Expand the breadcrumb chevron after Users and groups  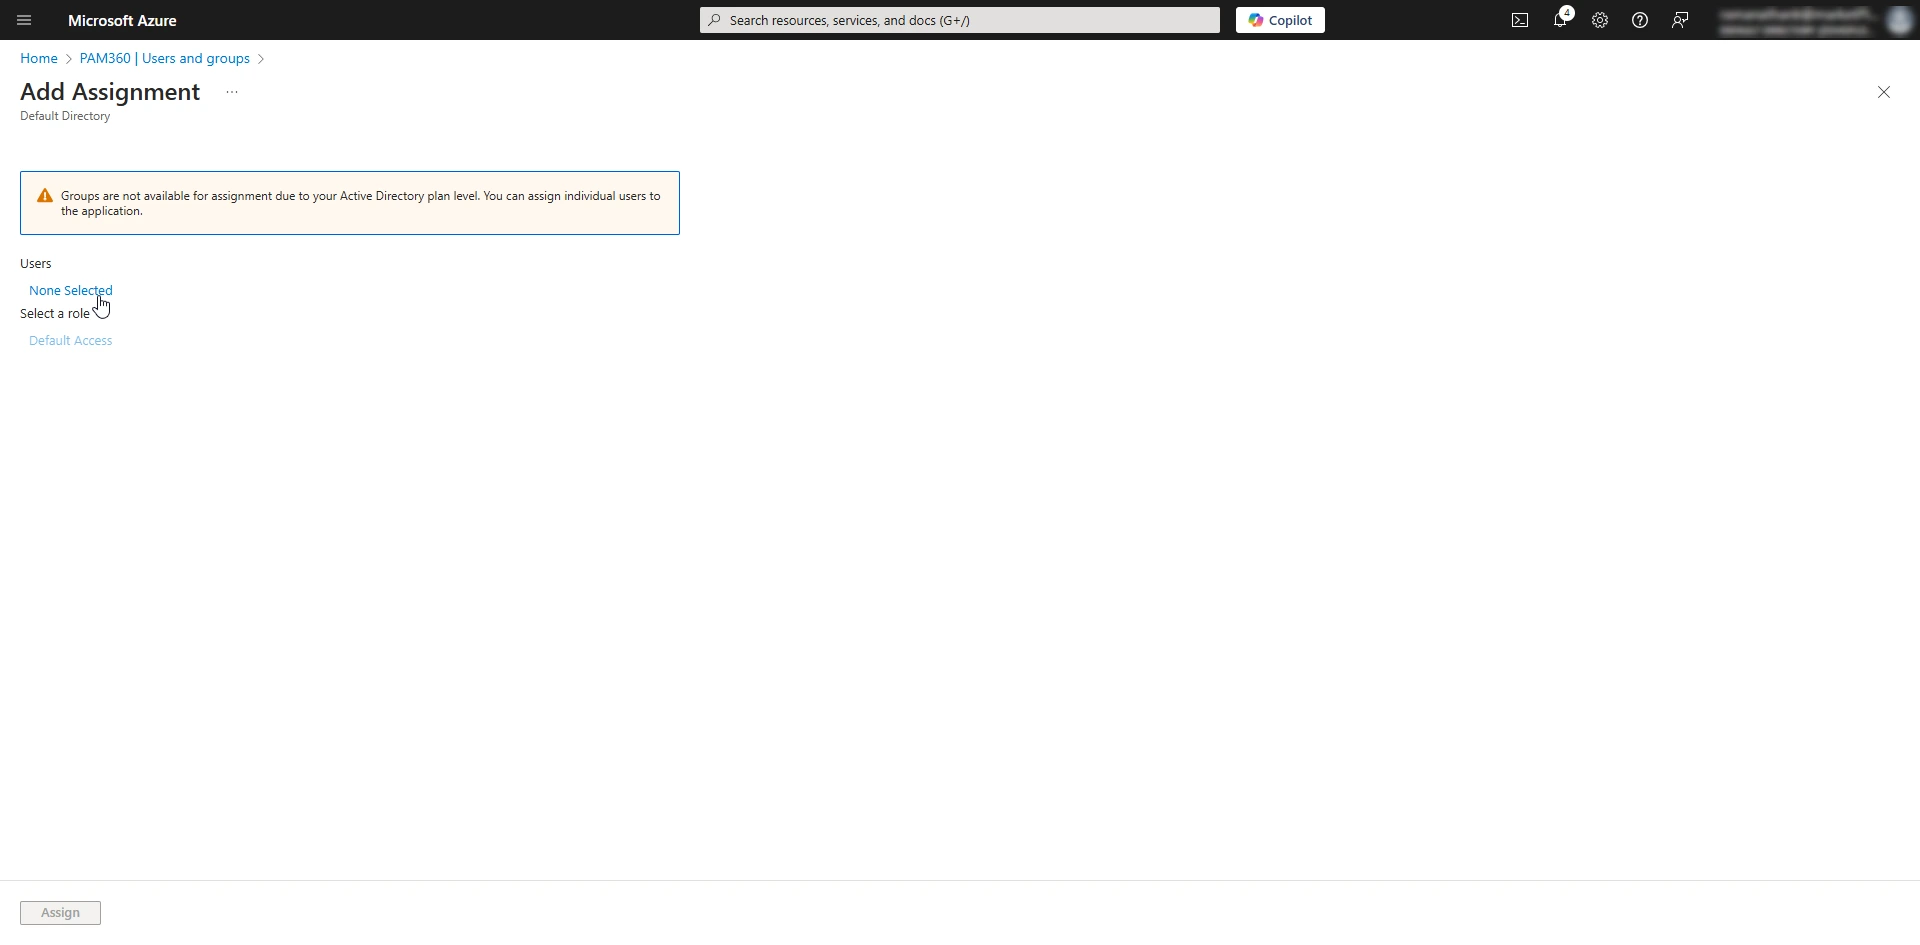(x=261, y=58)
